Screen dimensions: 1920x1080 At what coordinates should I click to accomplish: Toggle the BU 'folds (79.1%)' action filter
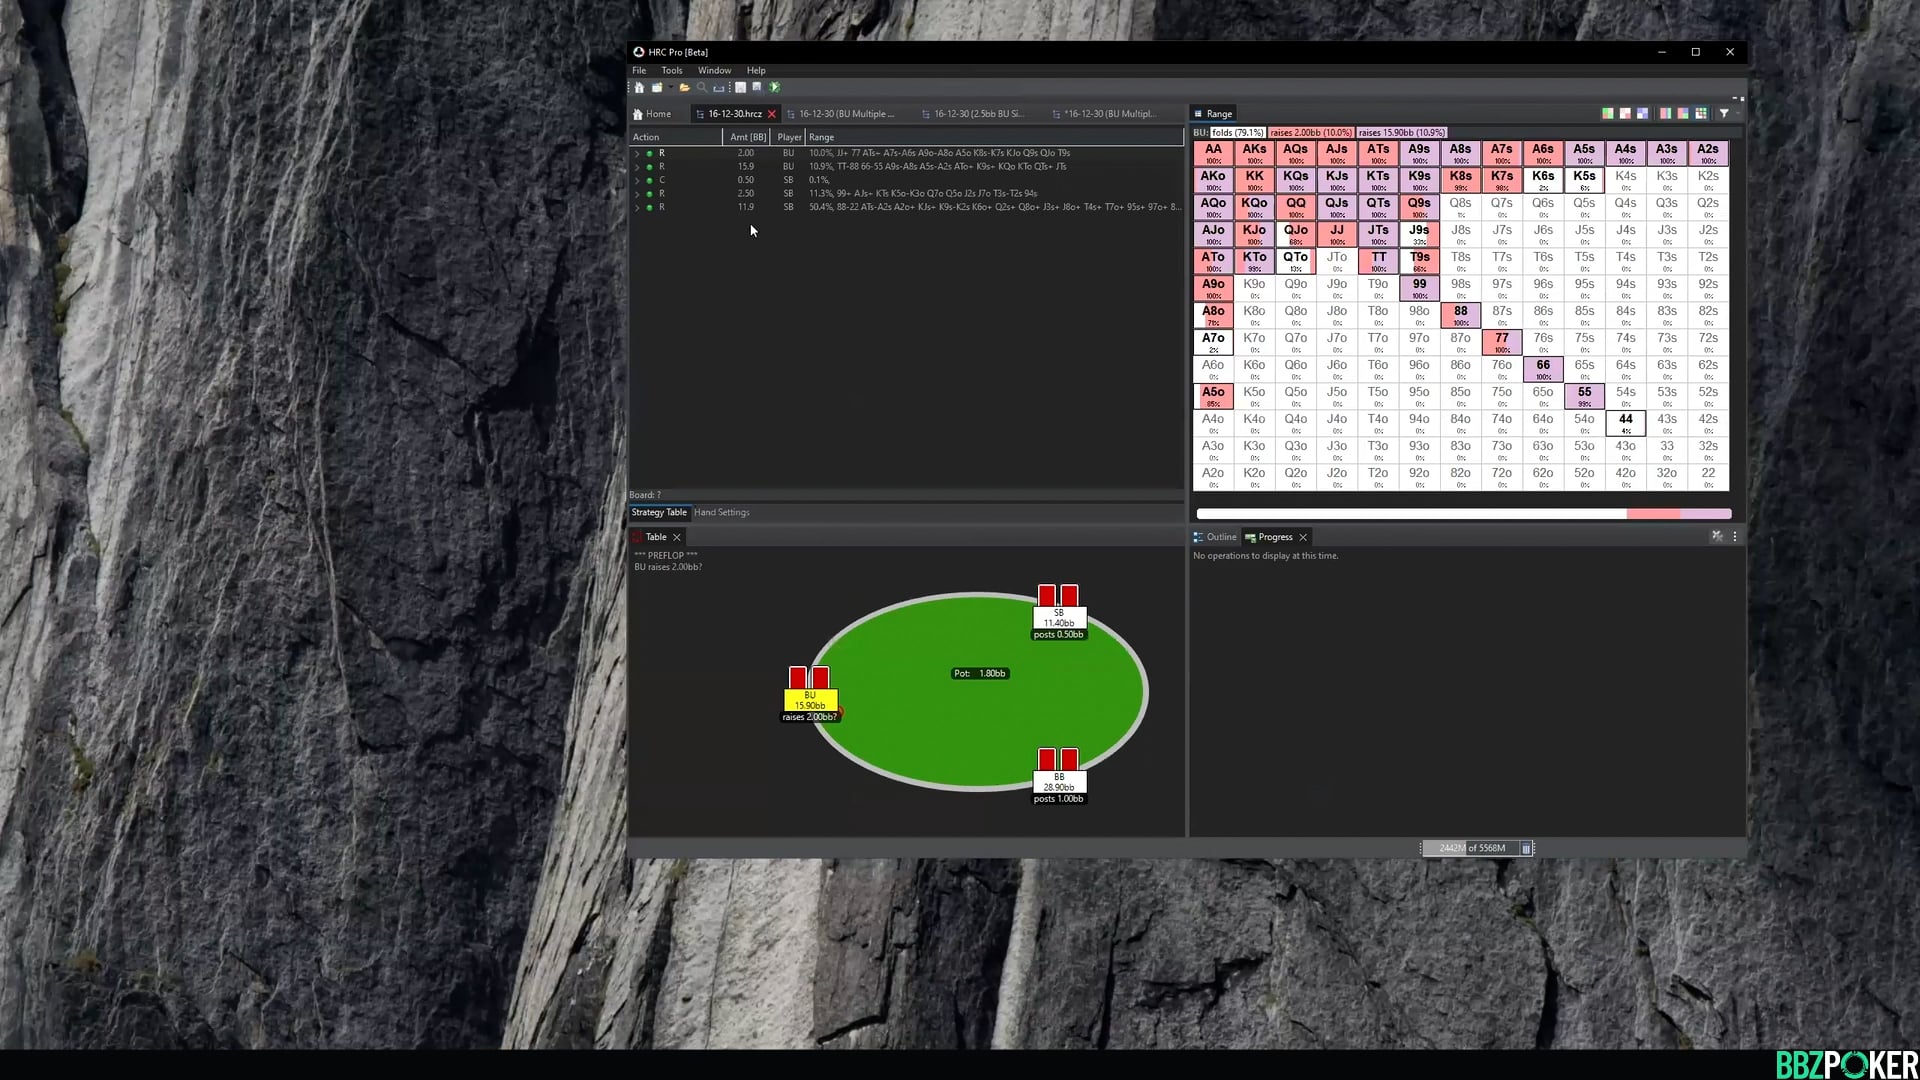coord(1237,132)
